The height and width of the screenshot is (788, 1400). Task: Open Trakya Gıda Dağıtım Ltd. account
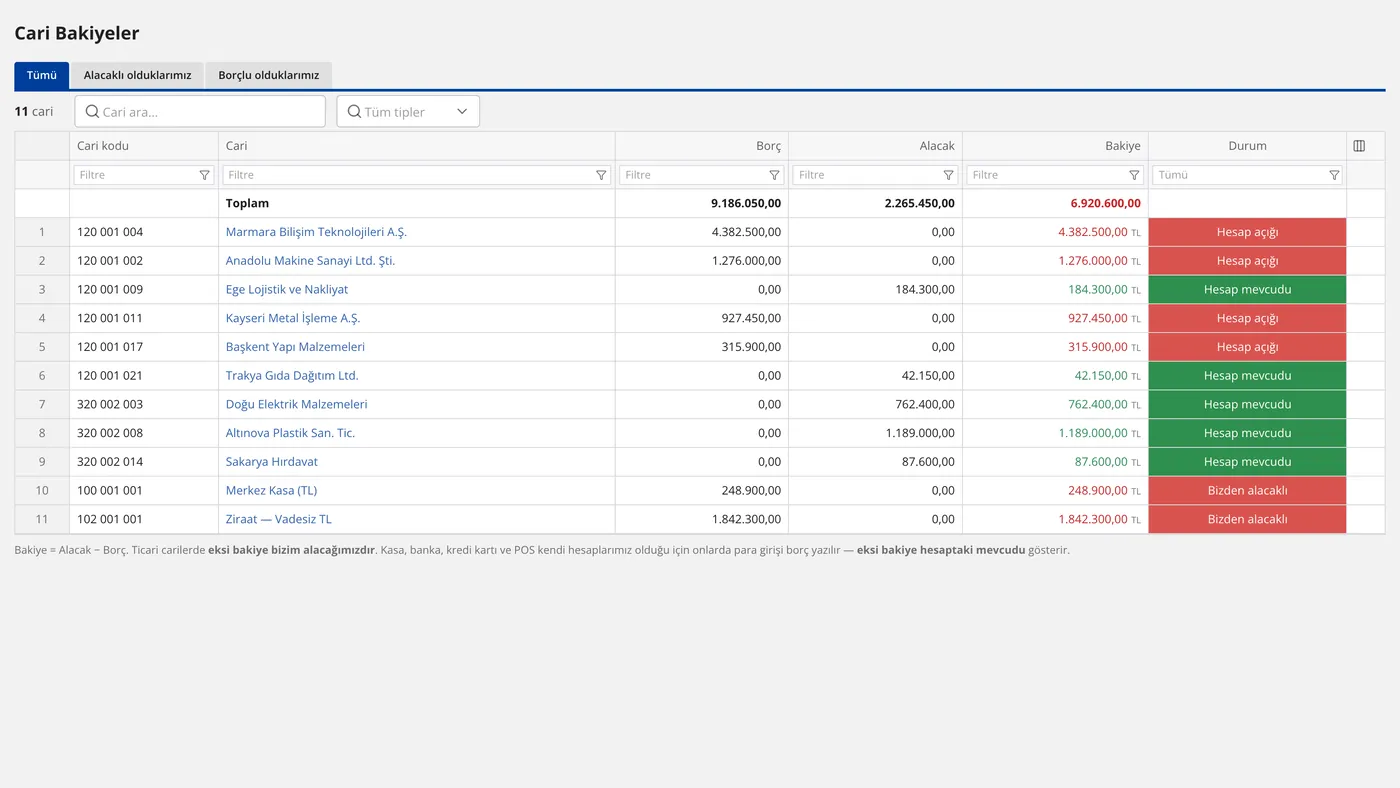coord(292,376)
